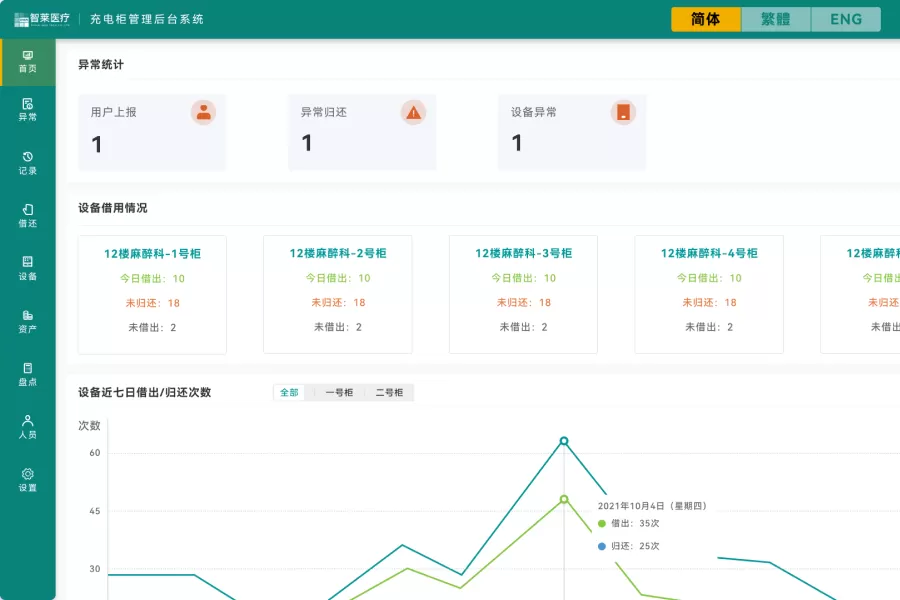900x600 pixels.
Task: Click 未归还: 18 in 2号柜 card
Action: click(x=338, y=303)
